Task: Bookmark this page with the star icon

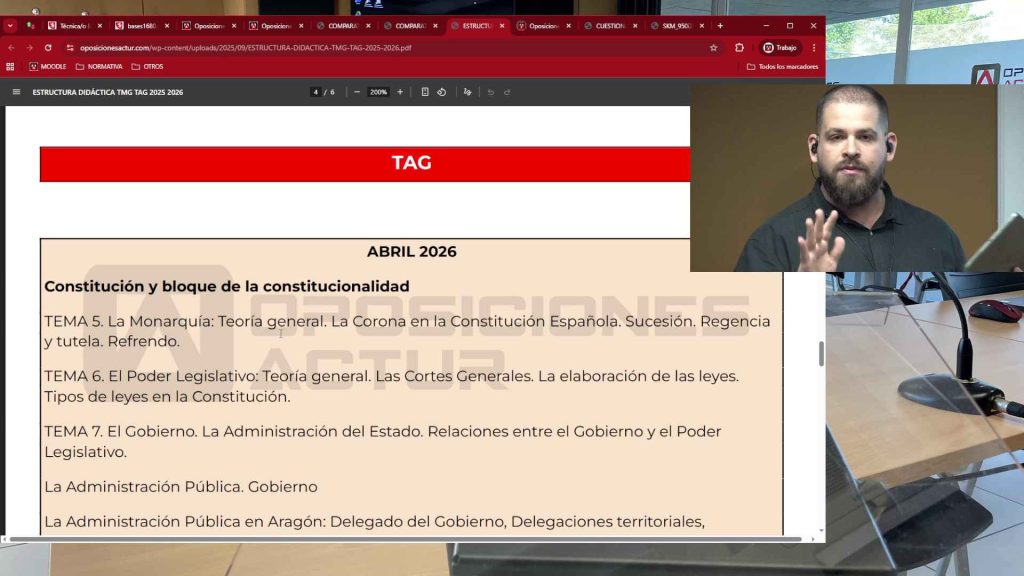Action: (714, 47)
